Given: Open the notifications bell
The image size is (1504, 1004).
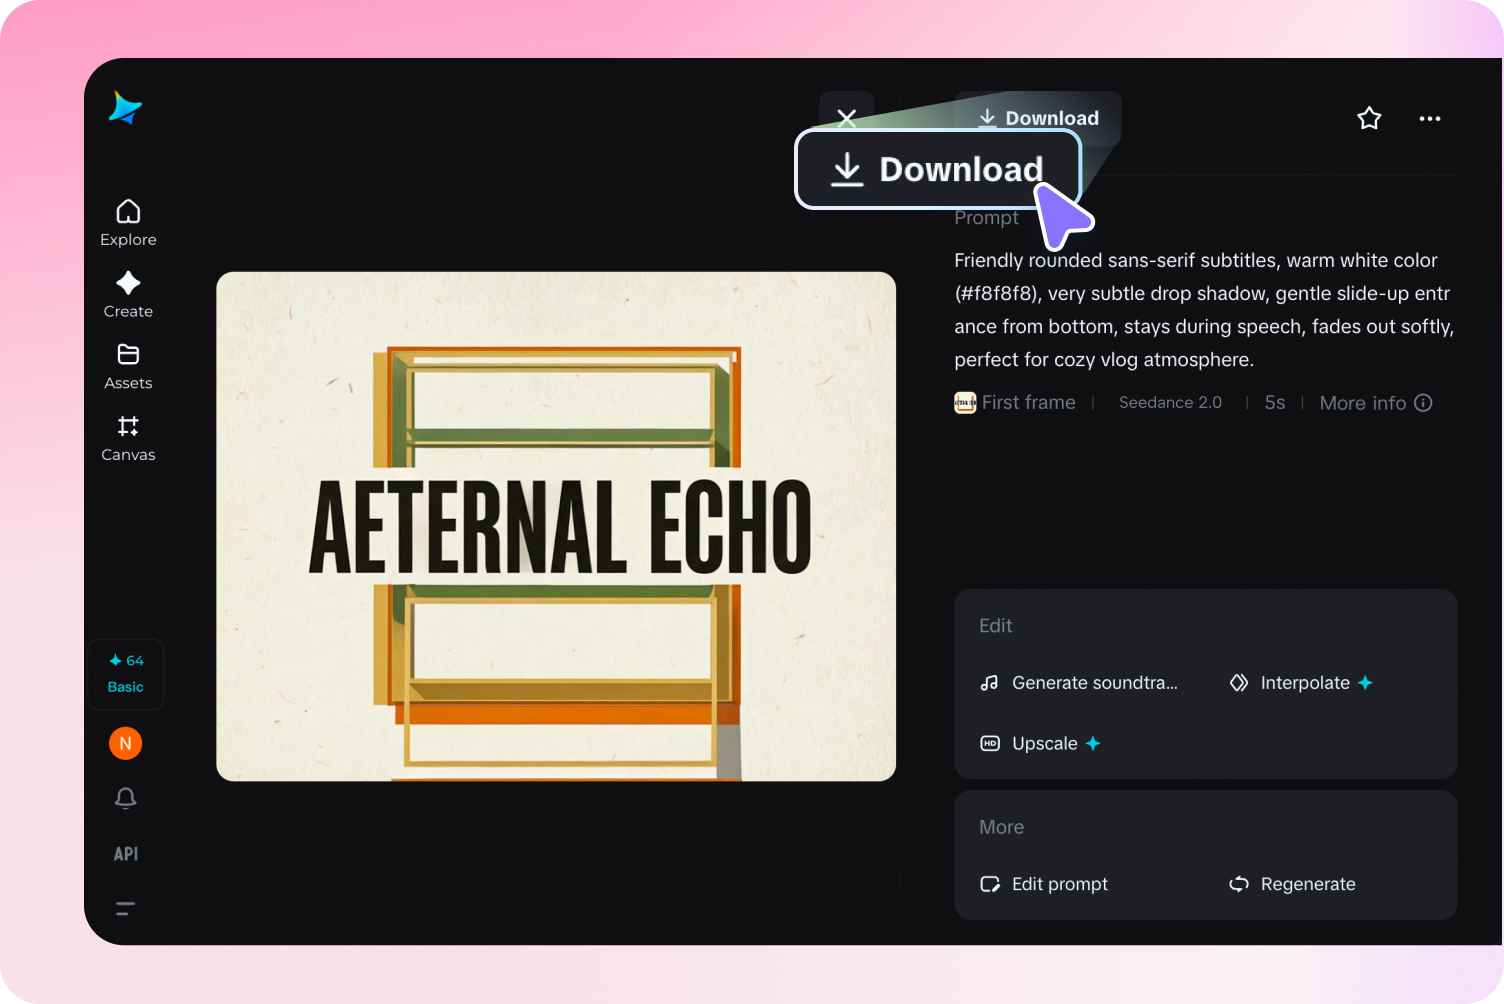Looking at the screenshot, I should pyautogui.click(x=125, y=798).
